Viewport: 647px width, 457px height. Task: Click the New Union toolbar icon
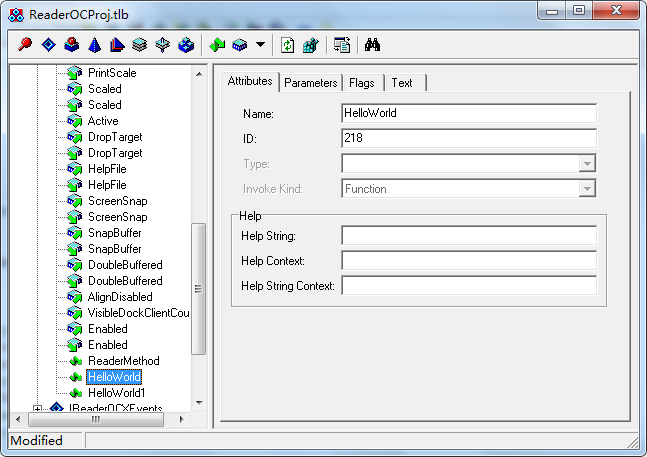tap(163, 45)
